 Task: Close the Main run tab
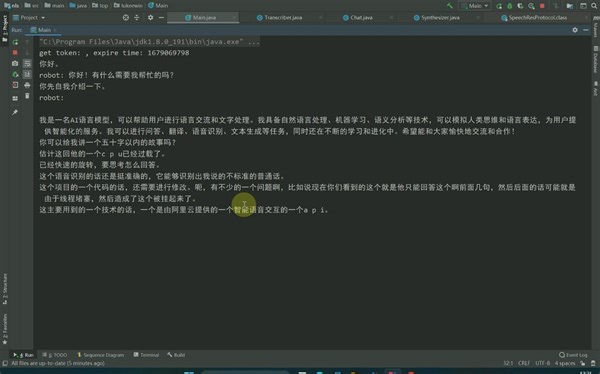click(55, 30)
